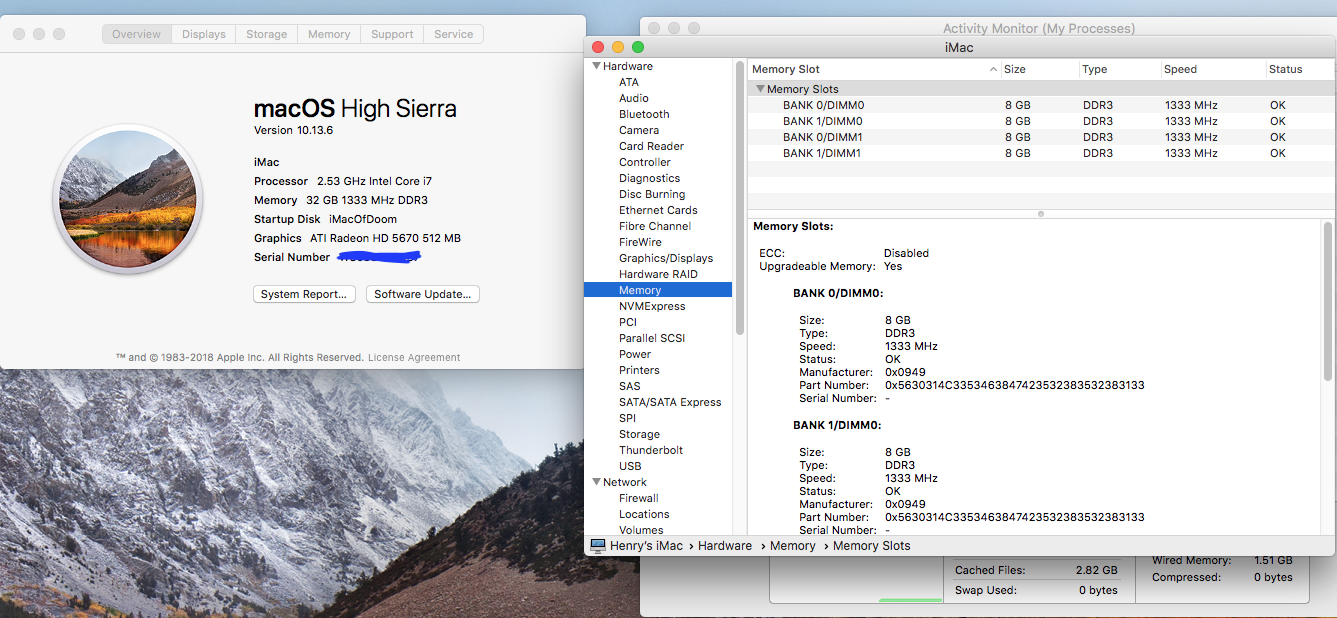
Task: Click the Software Update... button
Action: click(424, 294)
